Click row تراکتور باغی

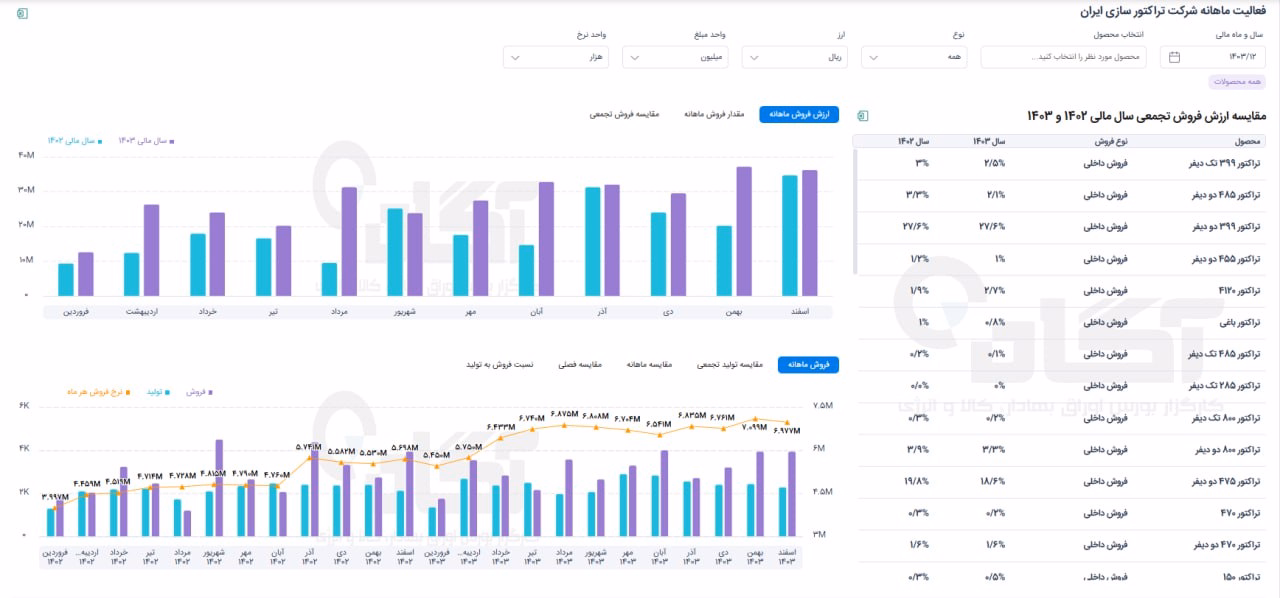click(1061, 322)
